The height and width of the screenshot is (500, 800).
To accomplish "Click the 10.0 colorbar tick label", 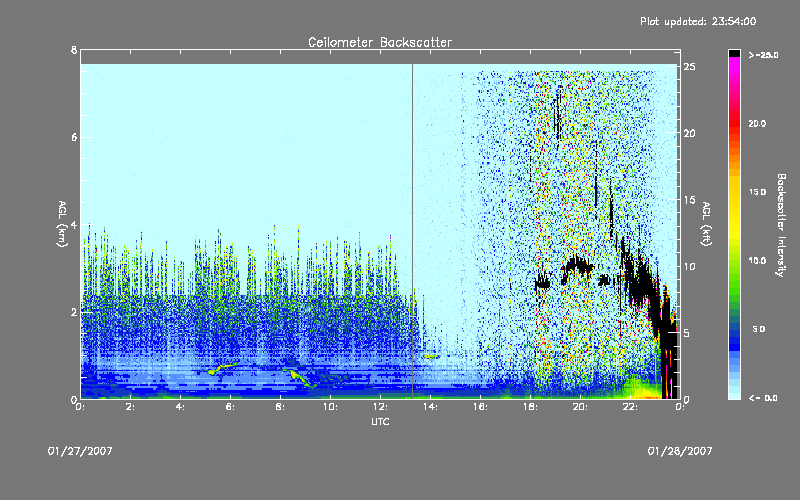I will point(757,261).
